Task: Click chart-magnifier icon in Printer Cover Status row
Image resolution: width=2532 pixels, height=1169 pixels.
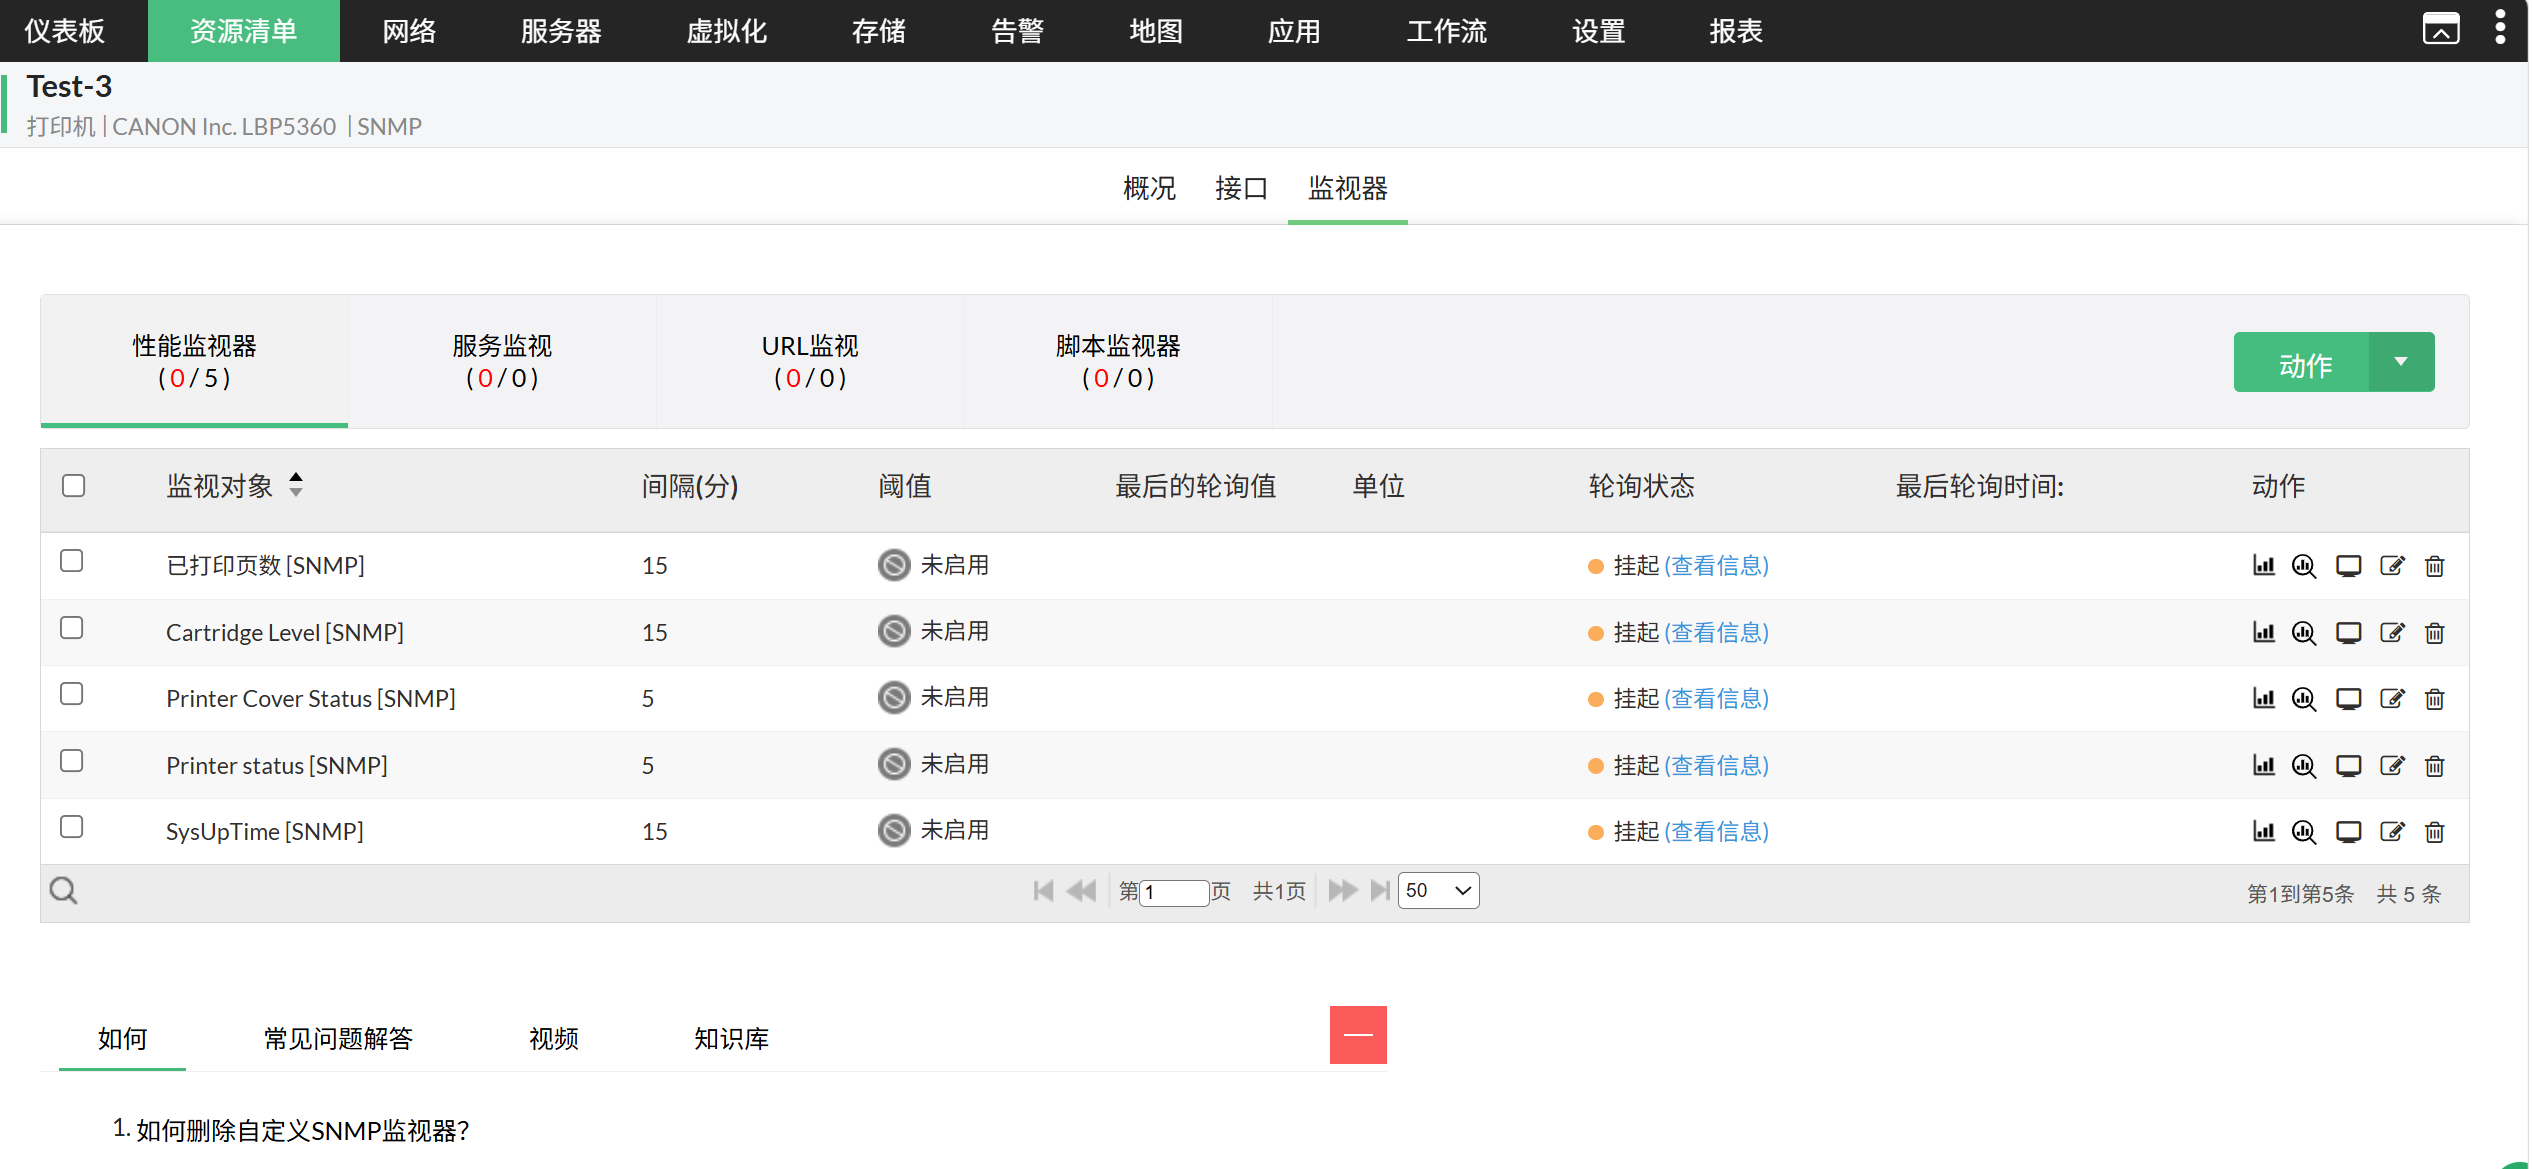Action: pos(2304,698)
